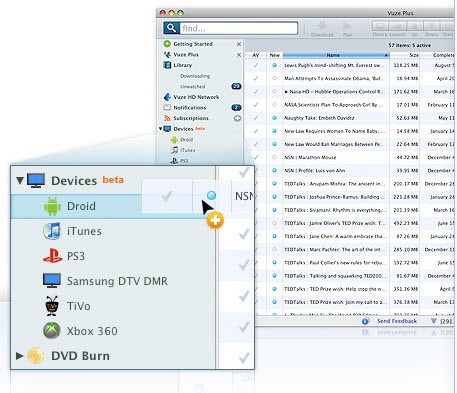Open the Library section
The height and width of the screenshot is (393, 457).
tap(182, 65)
